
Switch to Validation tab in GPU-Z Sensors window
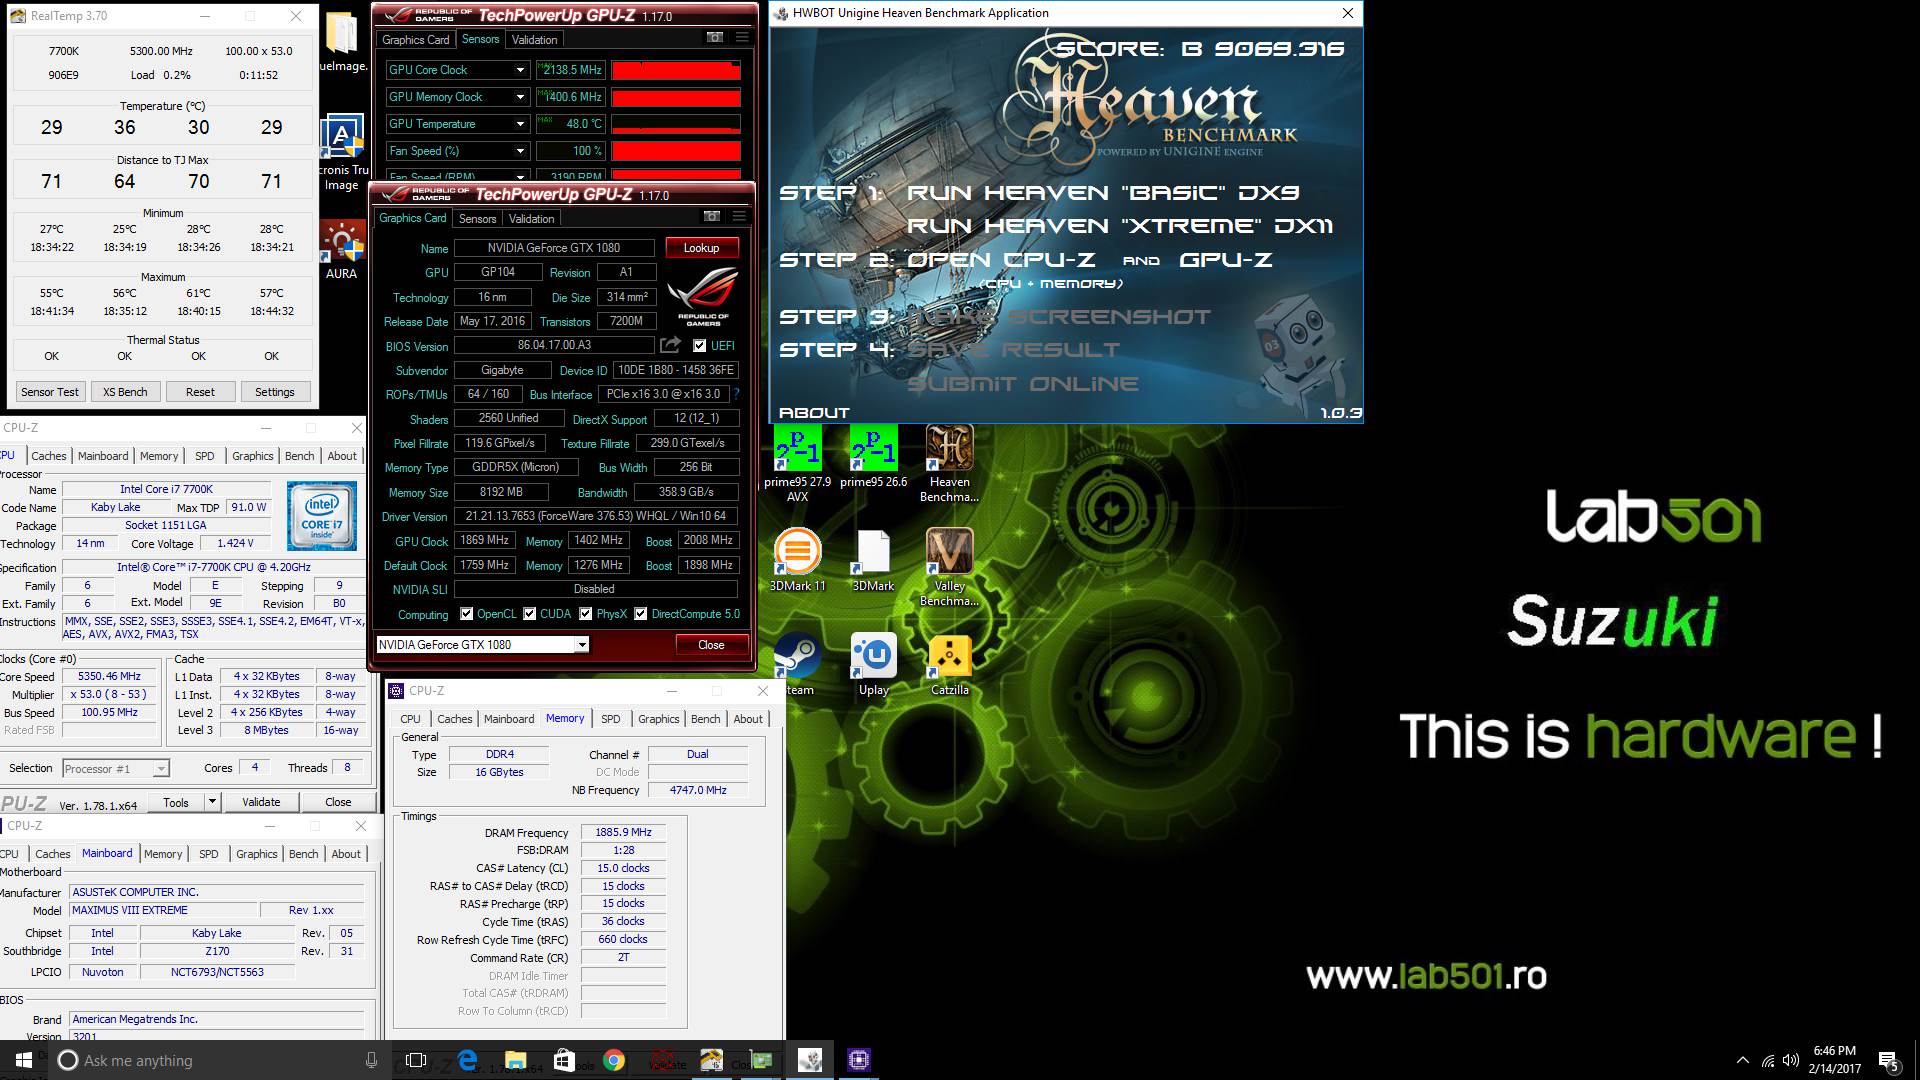tap(534, 40)
